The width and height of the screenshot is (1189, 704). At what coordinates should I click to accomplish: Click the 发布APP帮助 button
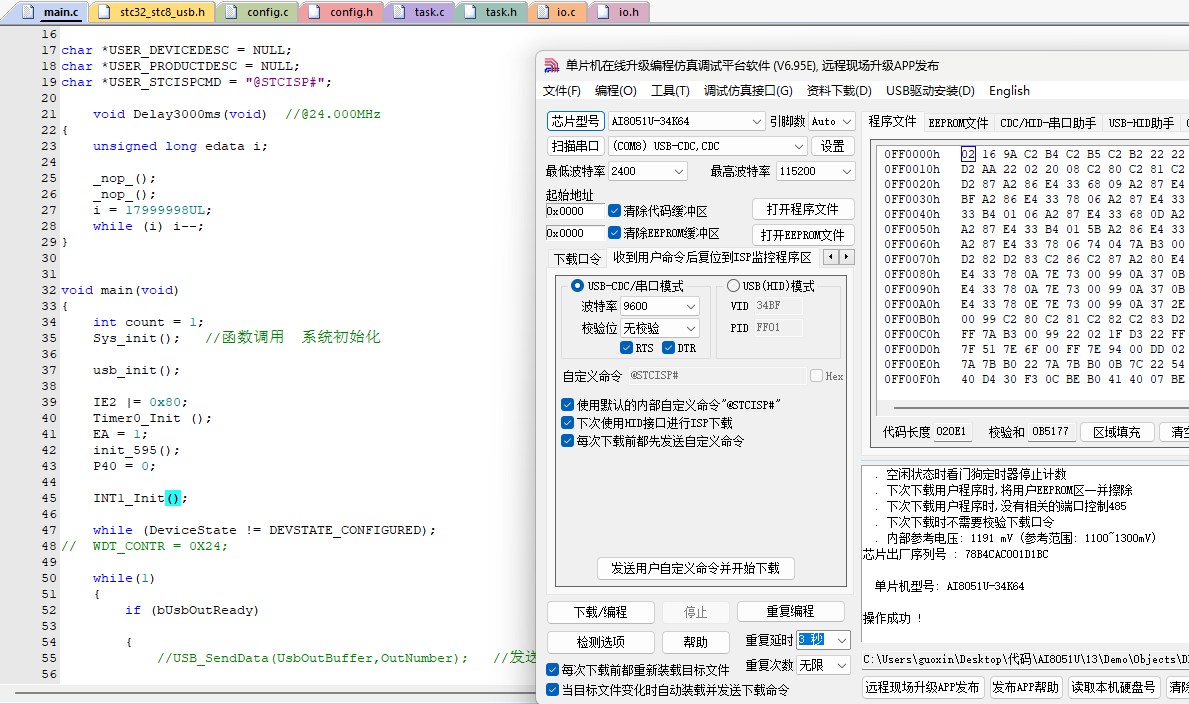(1024, 687)
